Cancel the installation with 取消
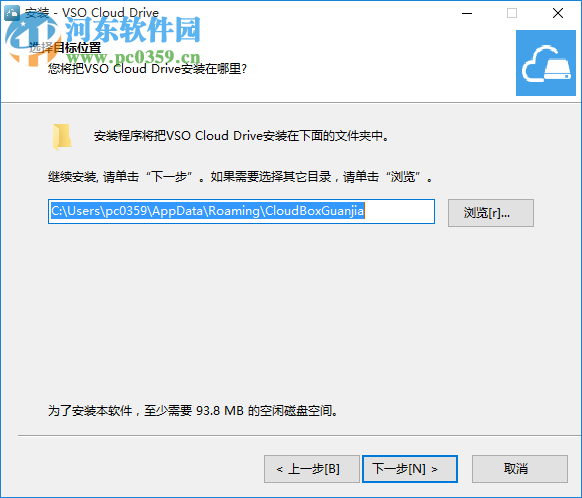Image resolution: width=582 pixels, height=498 pixels. [x=519, y=469]
